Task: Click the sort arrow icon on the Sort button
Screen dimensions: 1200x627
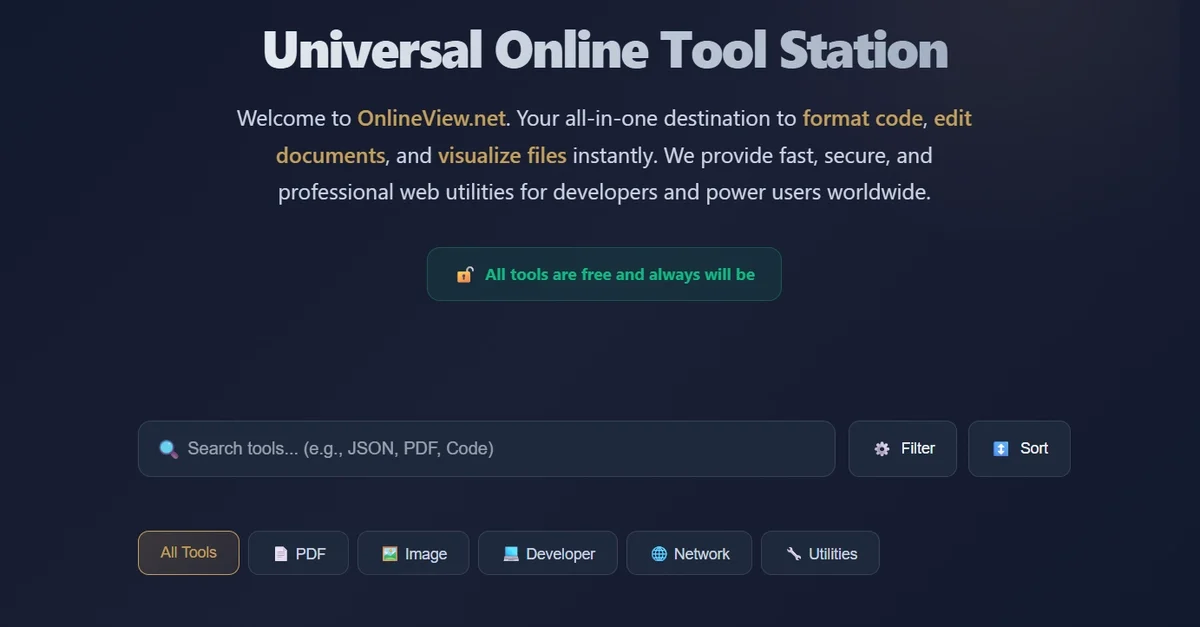Action: coord(1000,448)
